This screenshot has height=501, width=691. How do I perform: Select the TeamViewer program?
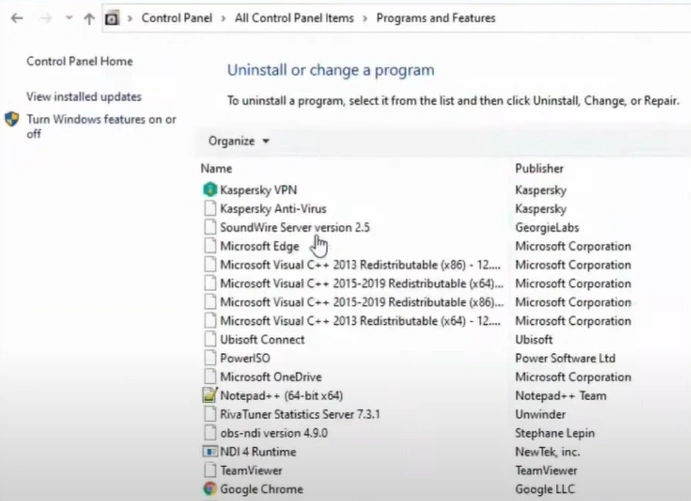251,471
